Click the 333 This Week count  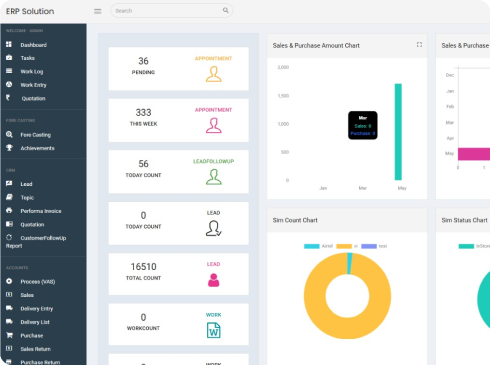tap(143, 113)
